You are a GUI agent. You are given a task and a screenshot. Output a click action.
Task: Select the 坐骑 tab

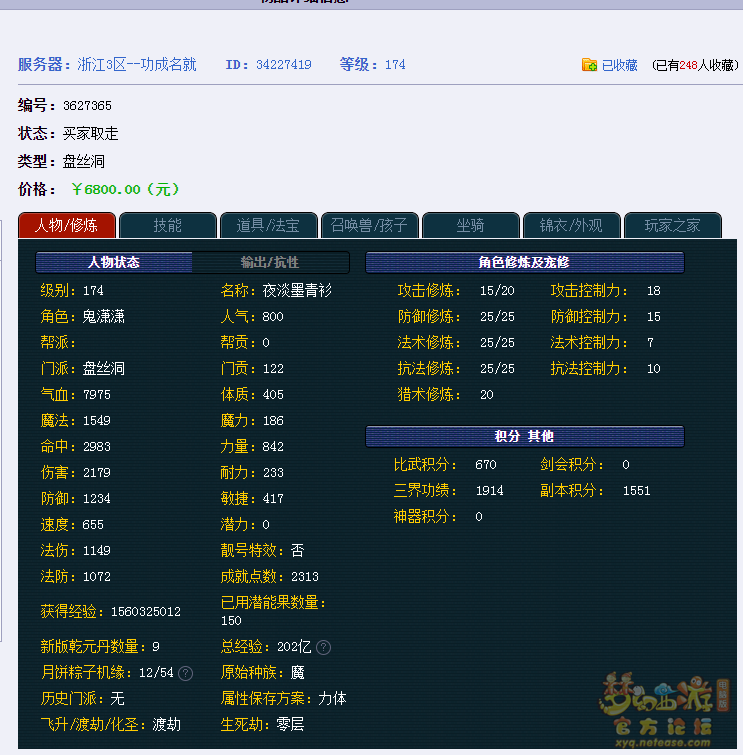tap(470, 225)
